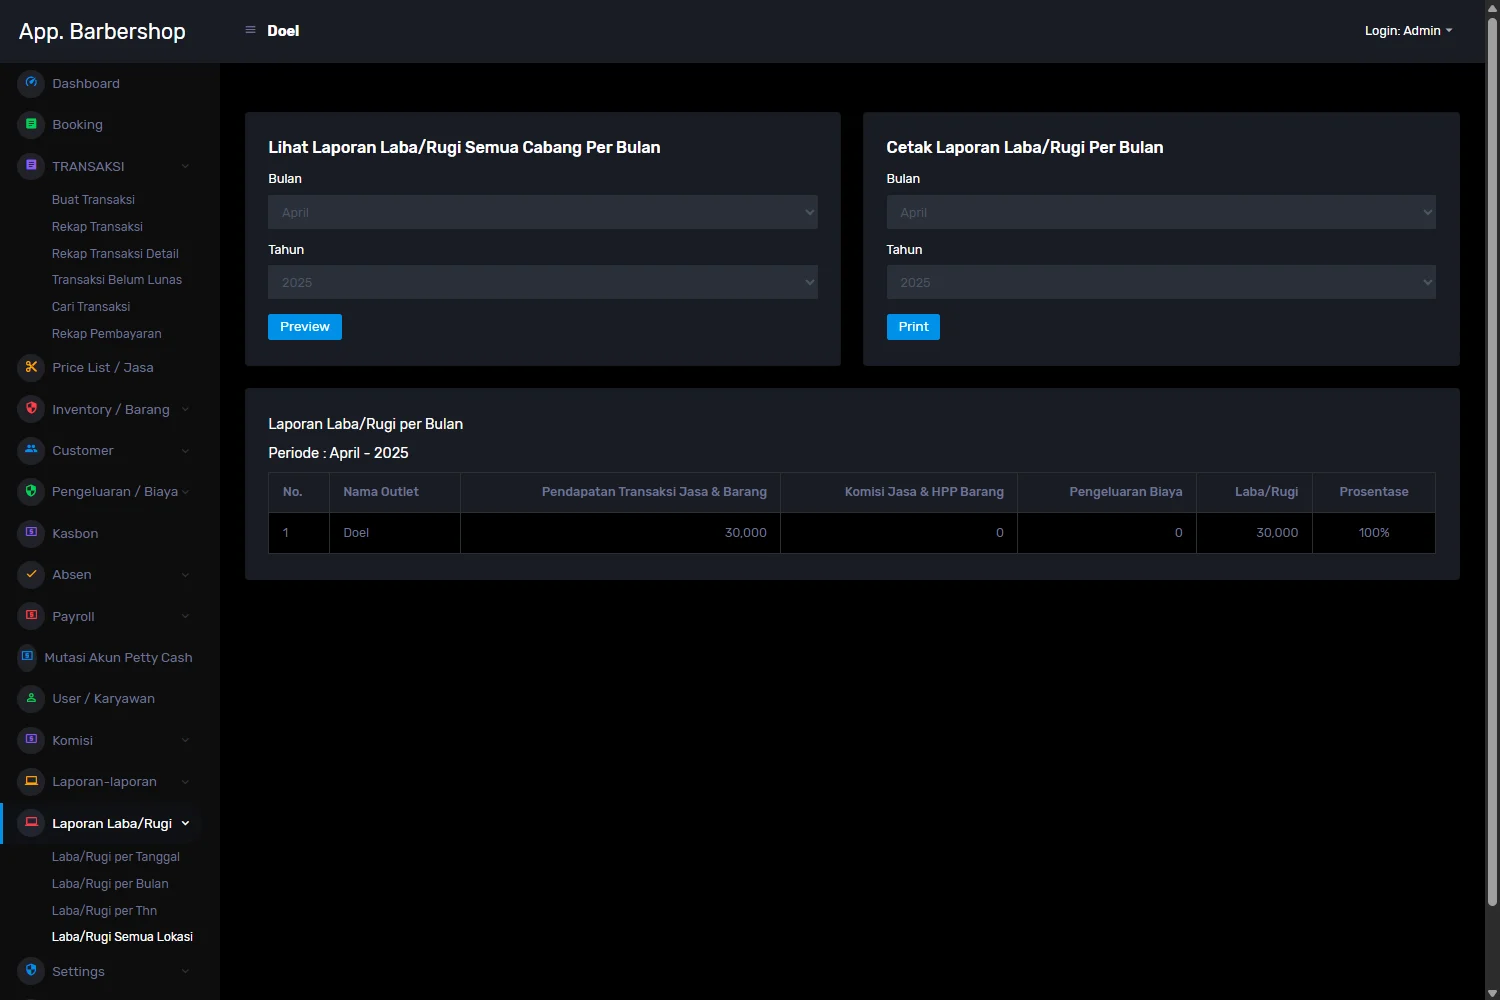
Task: Click the scrollbar down arrow
Action: click(1492, 993)
